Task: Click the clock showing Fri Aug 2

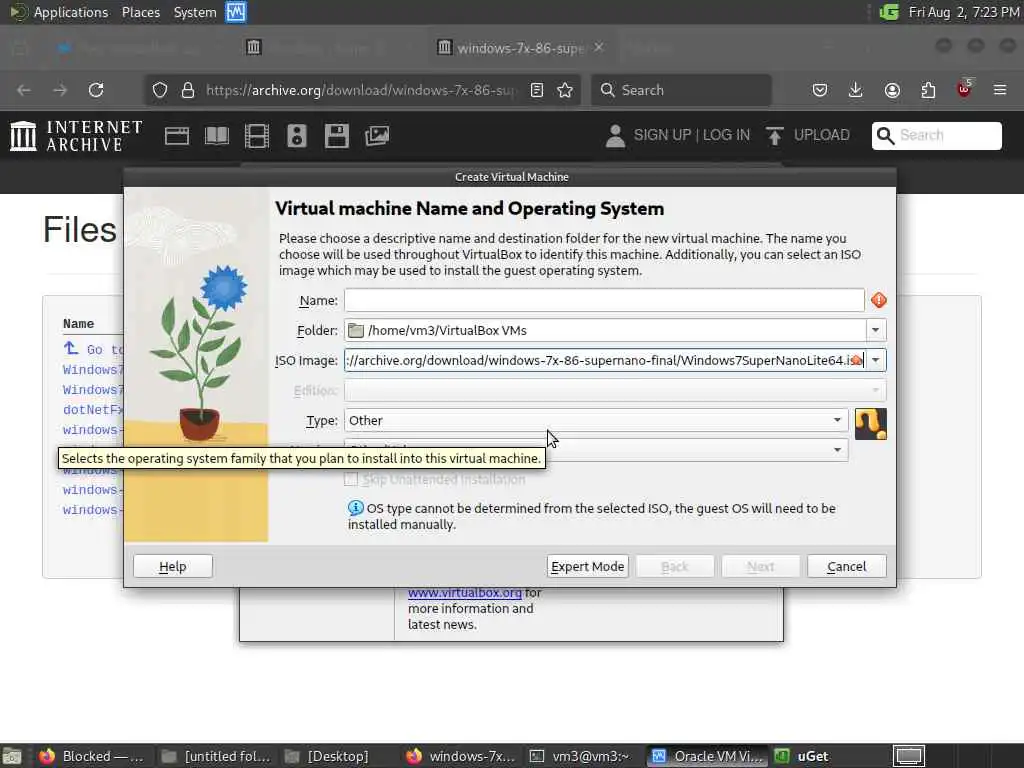Action: [x=964, y=12]
